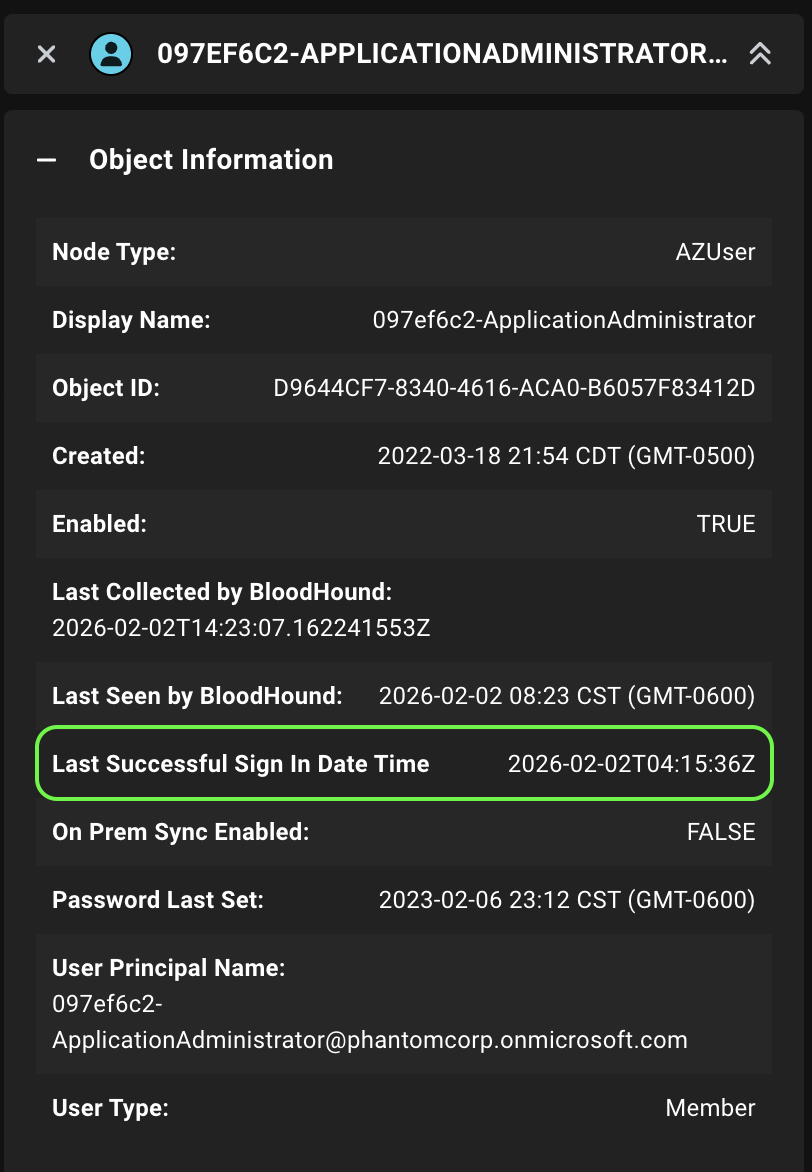Viewport: 812px width, 1172px height.
Task: Collapse the panel with the double chevron
Action: [760, 54]
